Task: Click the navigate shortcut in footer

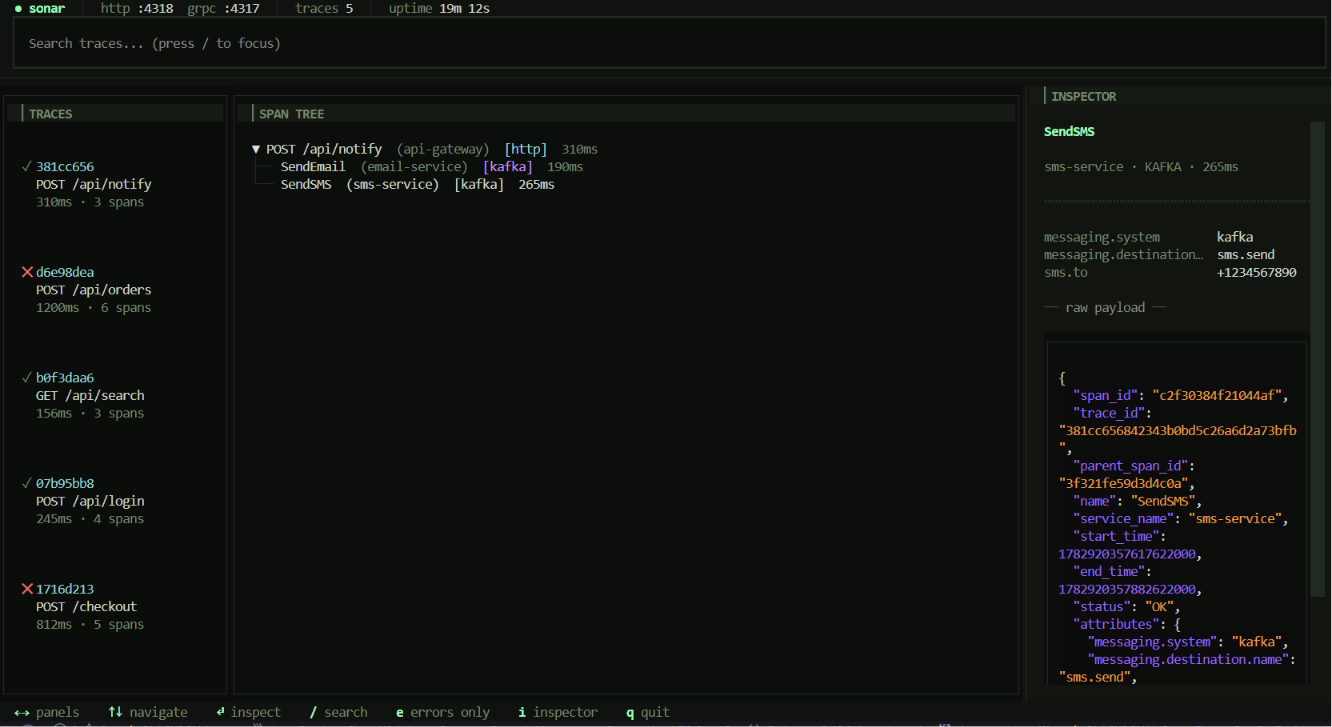Action: pos(148,712)
